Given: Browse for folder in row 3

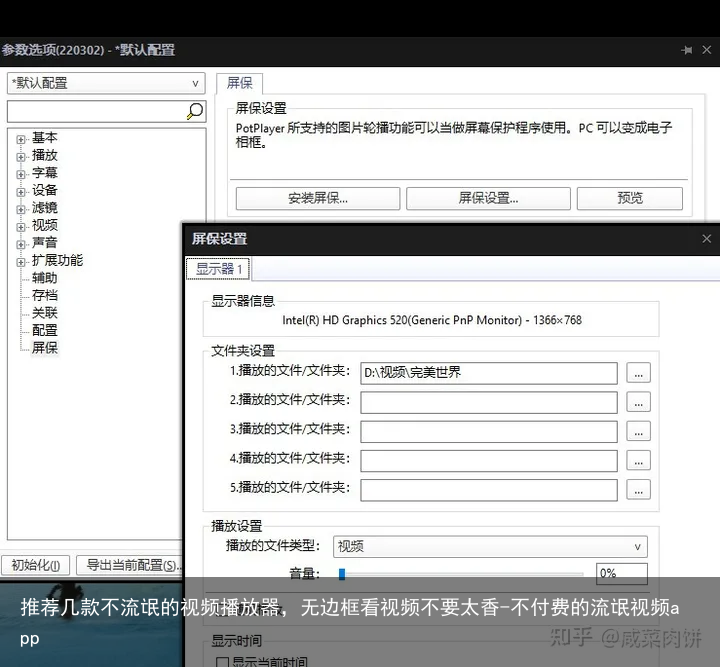Looking at the screenshot, I should 638,431.
